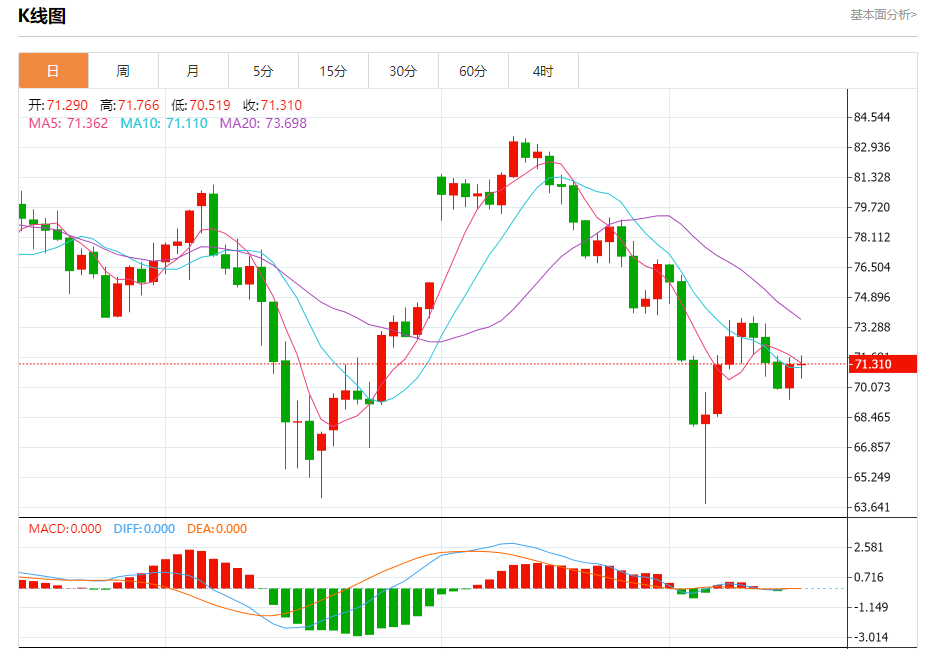
Task: Click the K线图 heading
Action: click(42, 16)
